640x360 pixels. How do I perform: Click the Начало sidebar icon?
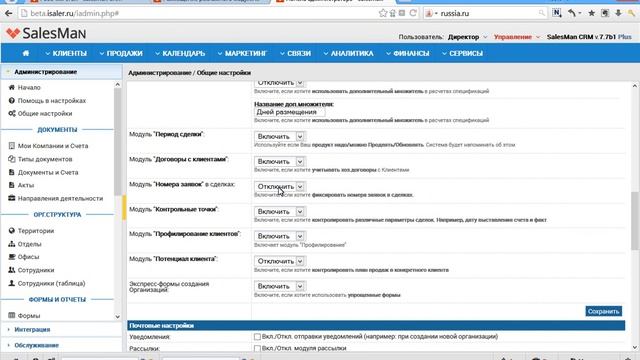coord(11,87)
